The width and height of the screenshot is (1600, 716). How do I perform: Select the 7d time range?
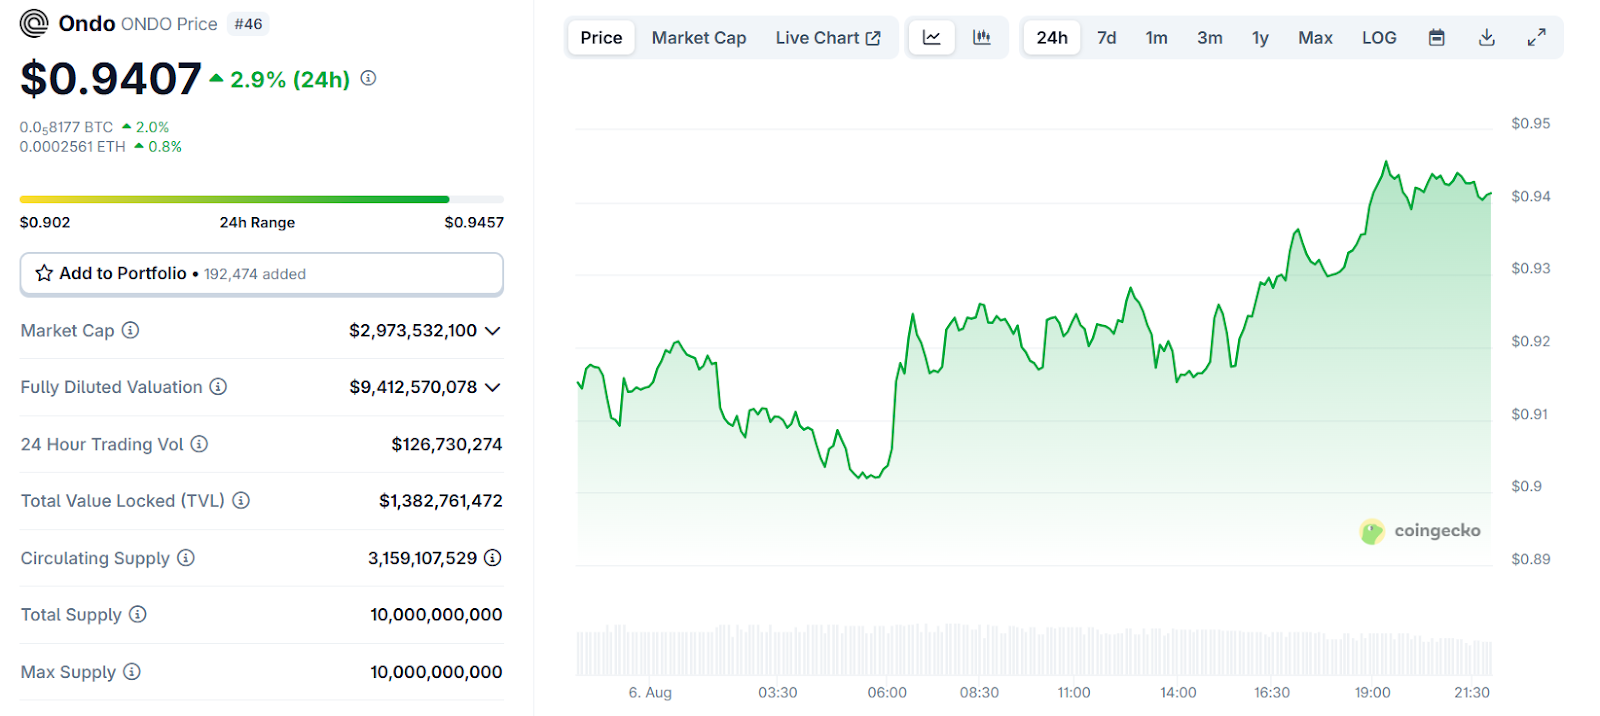pos(1106,38)
